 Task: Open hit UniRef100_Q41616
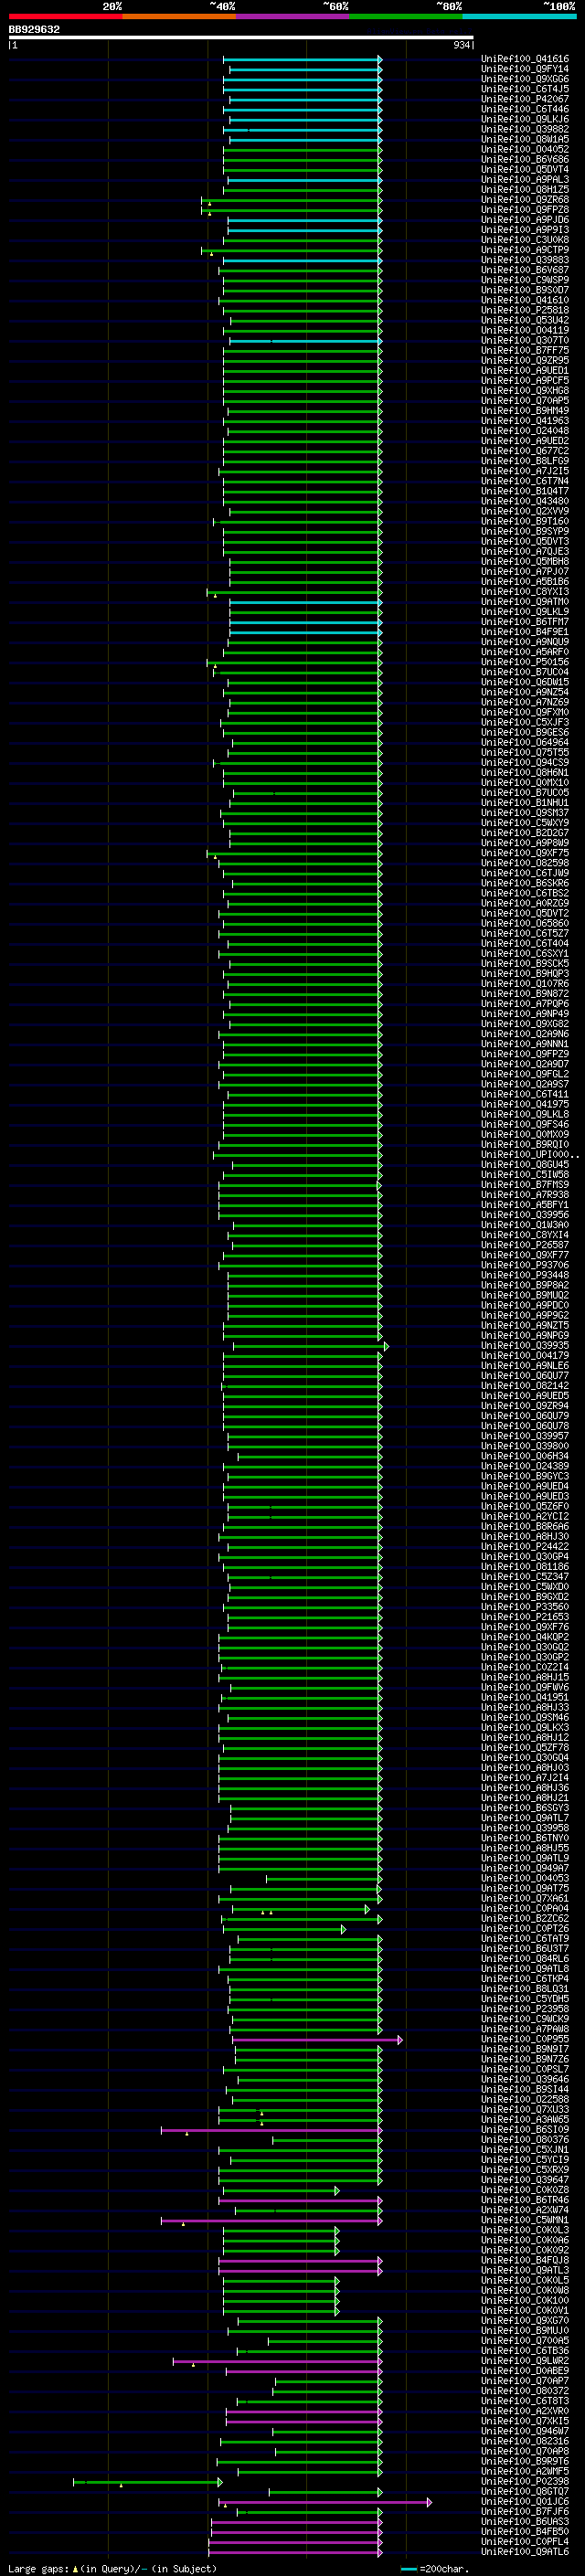524,59
